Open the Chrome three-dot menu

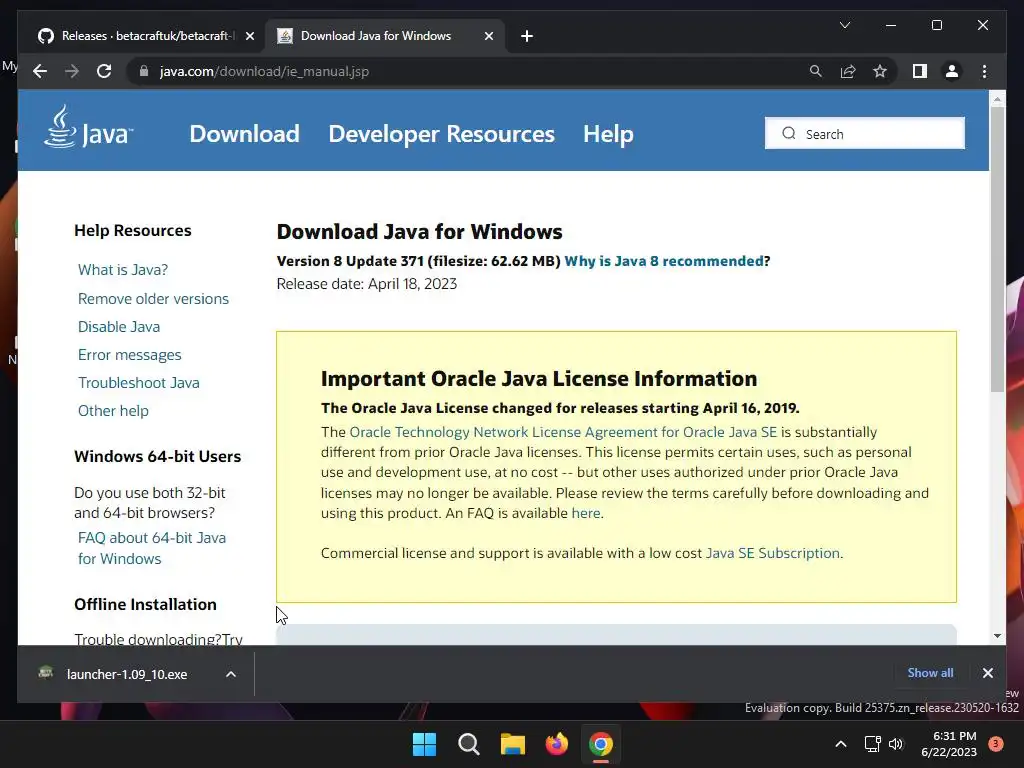pyautogui.click(x=984, y=71)
